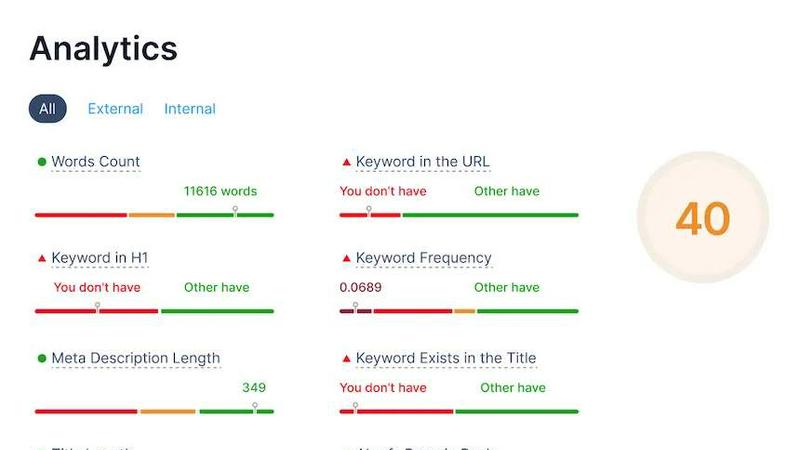Click red triangle beside Keyword in the URL
Image resolution: width=800 pixels, height=450 pixels.
pos(347,162)
